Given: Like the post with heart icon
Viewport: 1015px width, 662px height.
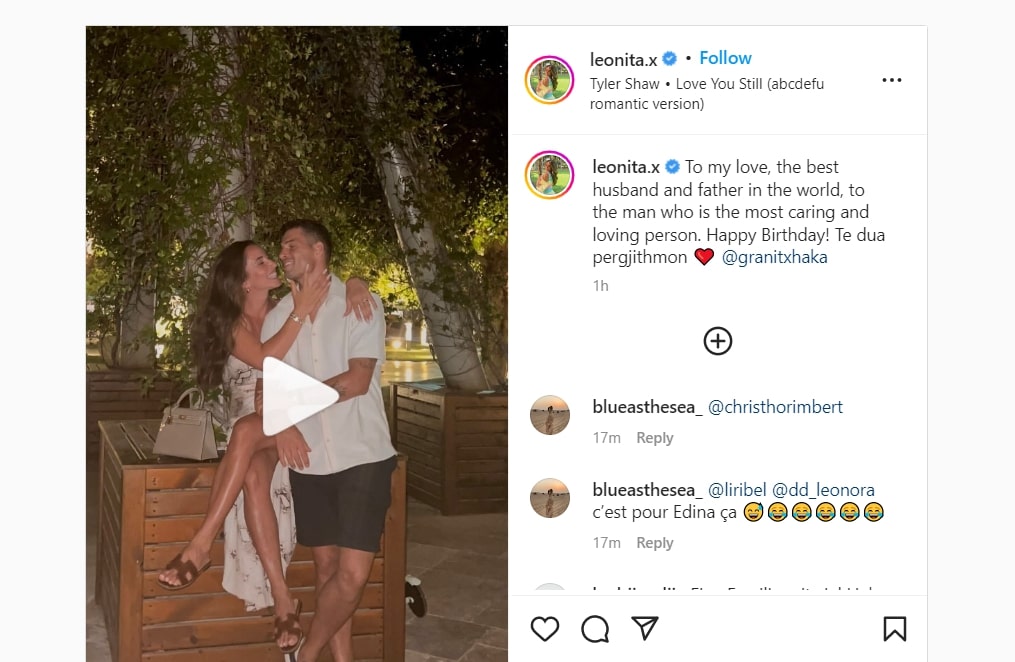Looking at the screenshot, I should 545,628.
